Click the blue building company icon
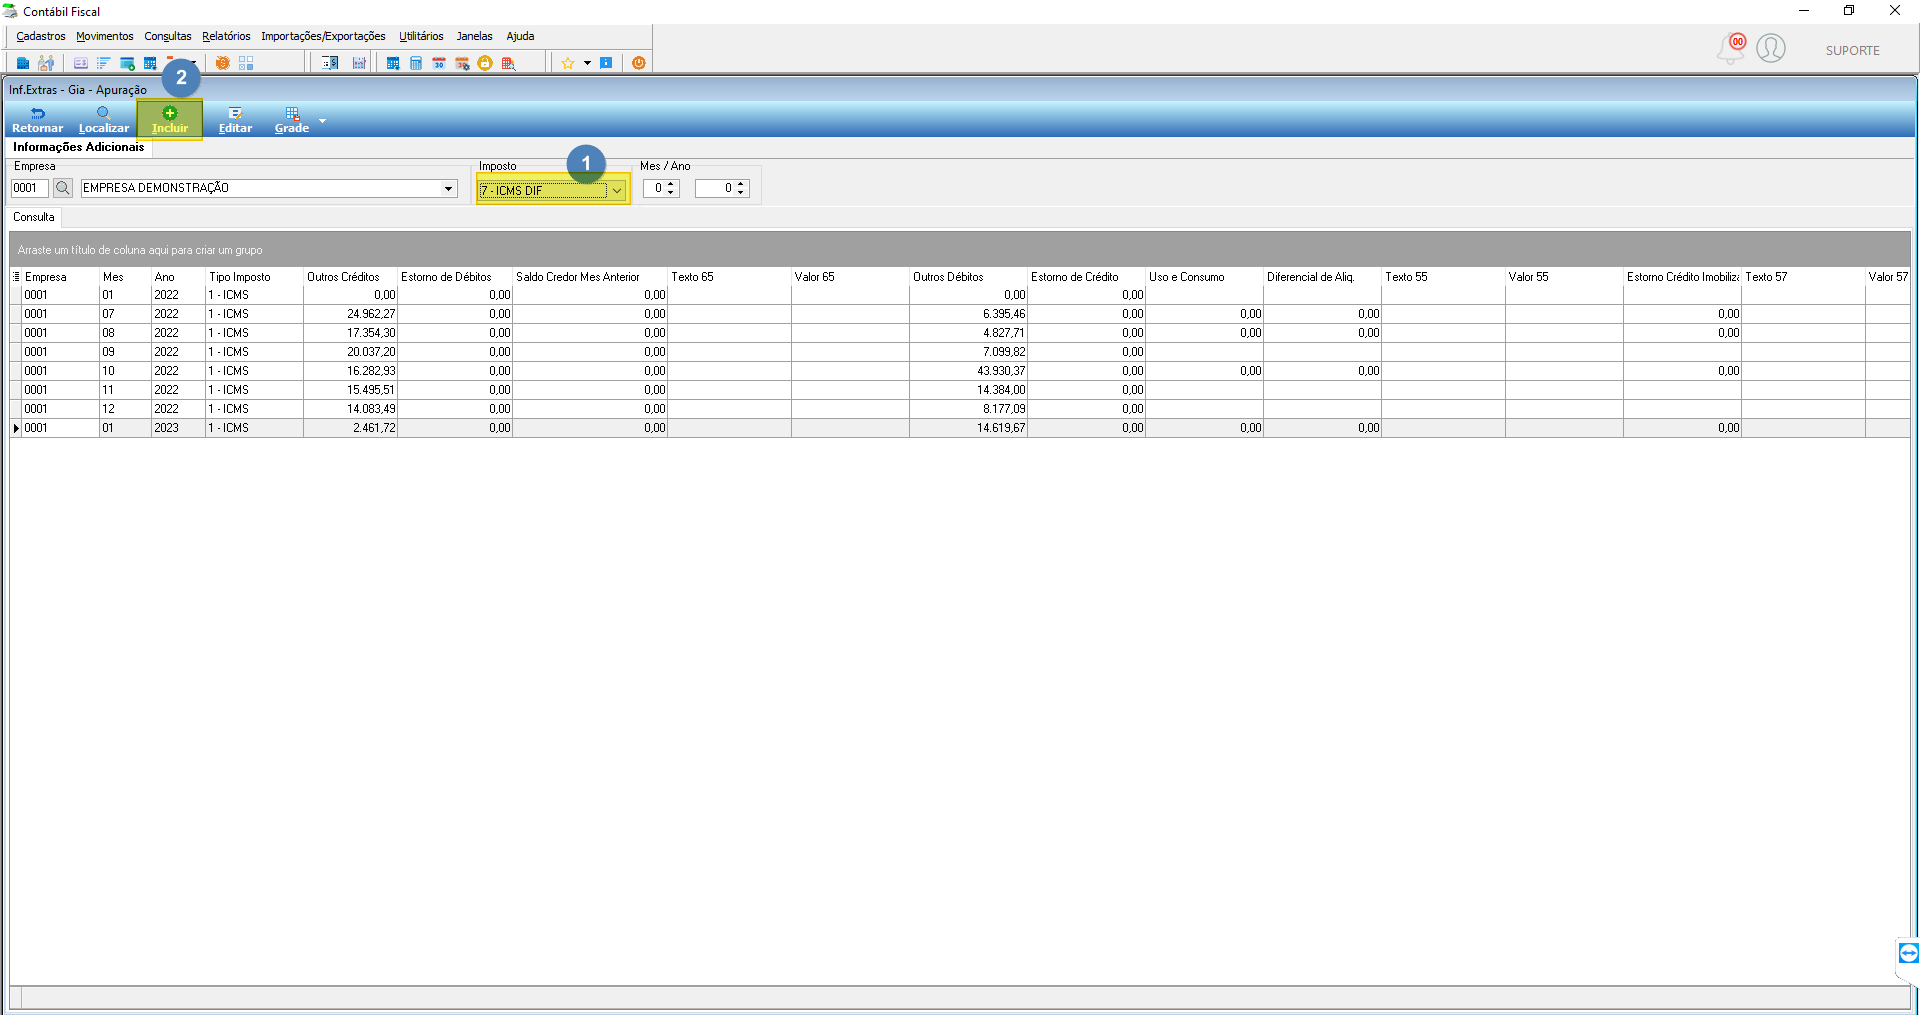This screenshot has width=1920, height=1015. pos(23,63)
